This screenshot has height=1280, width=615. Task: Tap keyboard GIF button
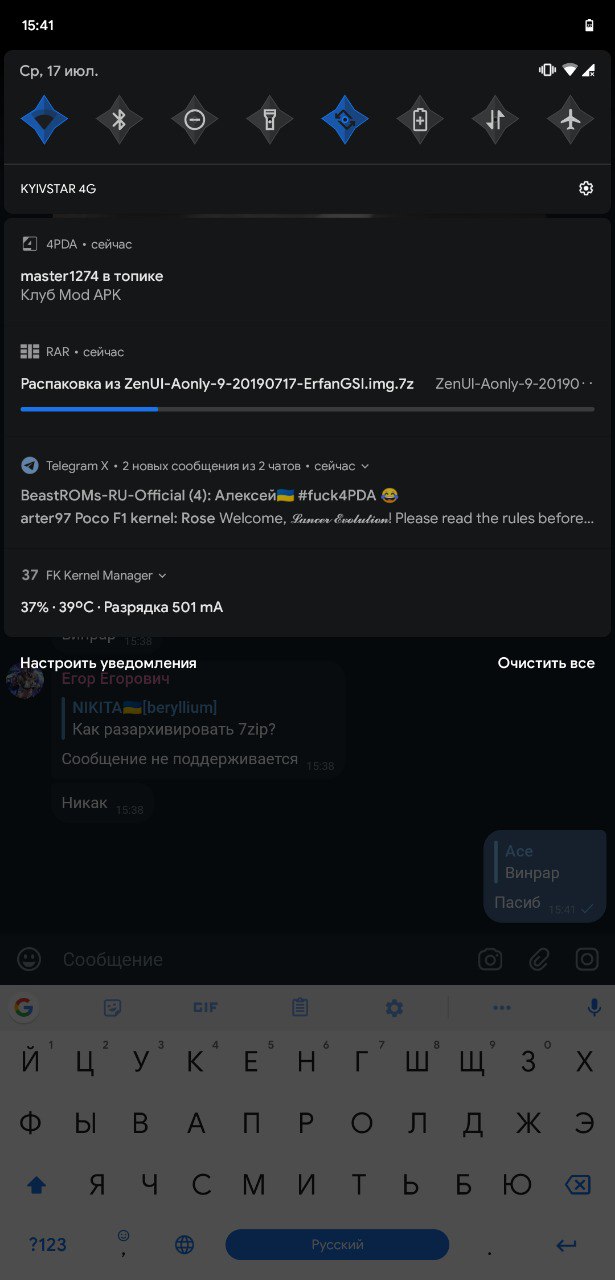point(205,1008)
